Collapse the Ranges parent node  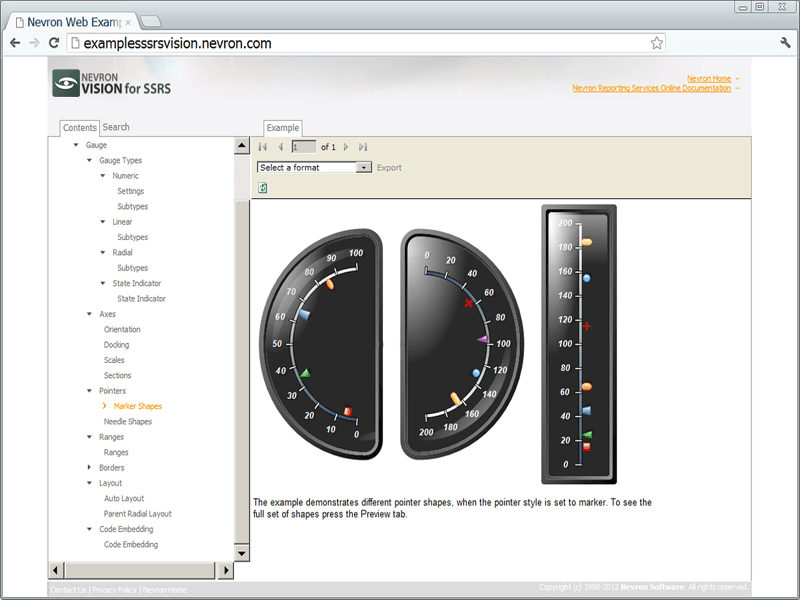(89, 437)
